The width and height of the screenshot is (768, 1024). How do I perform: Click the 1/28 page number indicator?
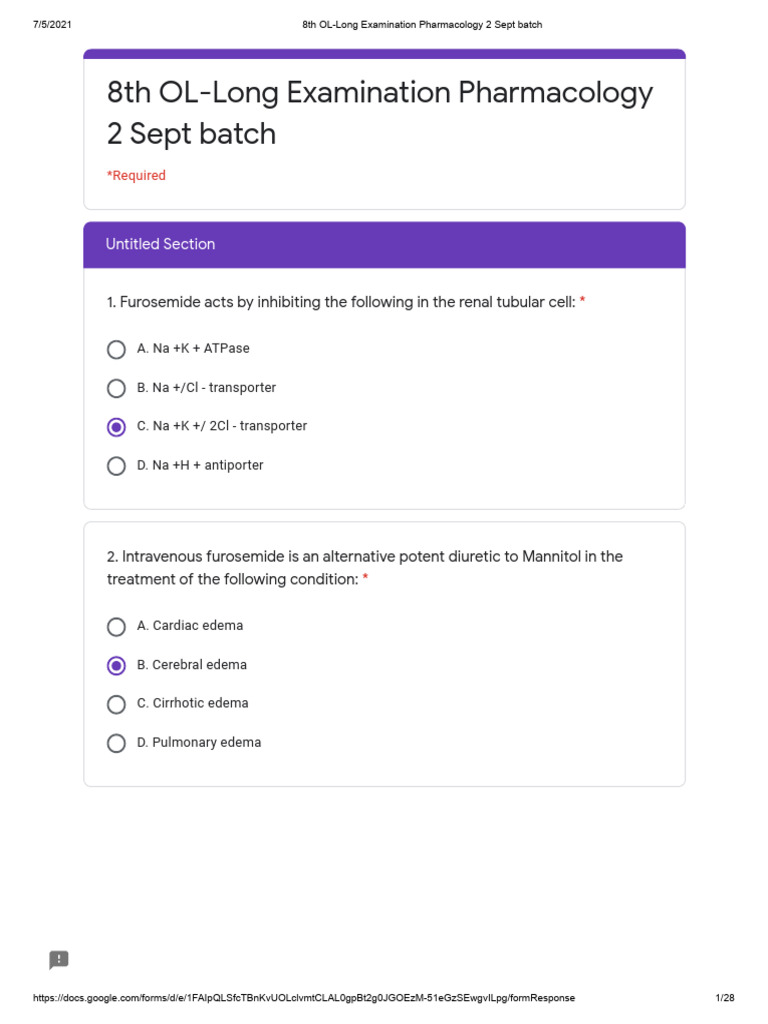tap(724, 998)
